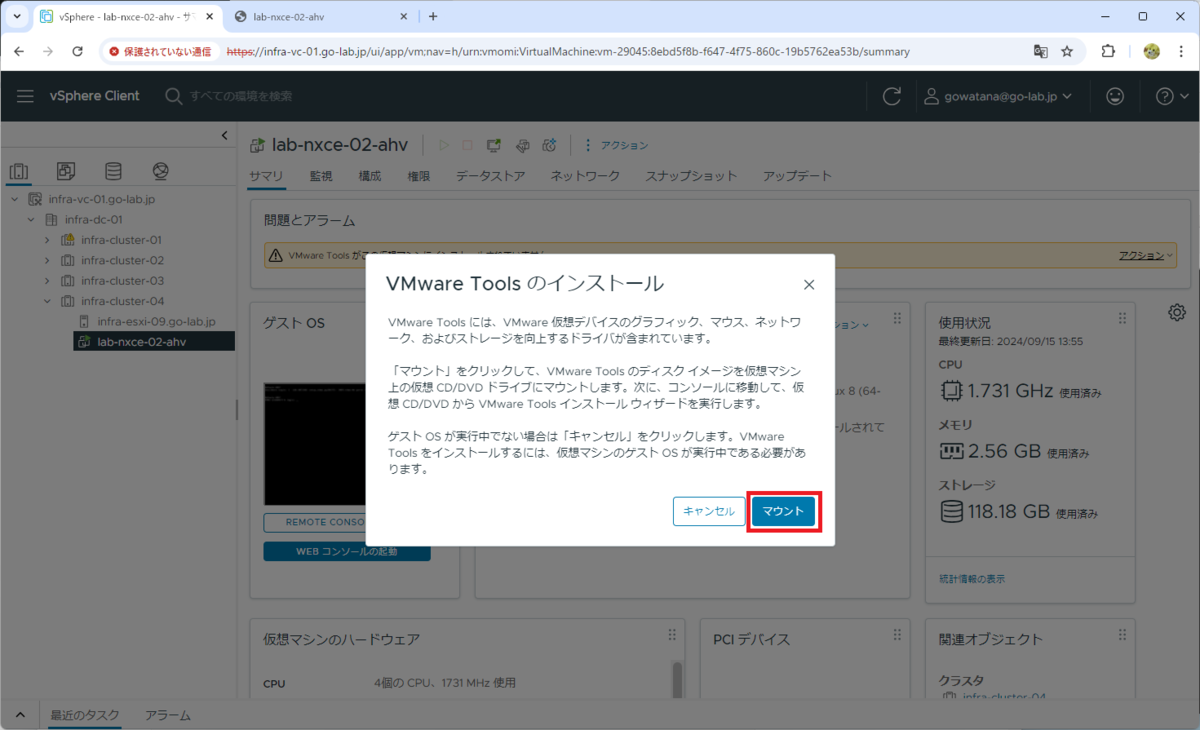Switch to the 権限 tab
The width and height of the screenshot is (1200, 730).
(419, 176)
